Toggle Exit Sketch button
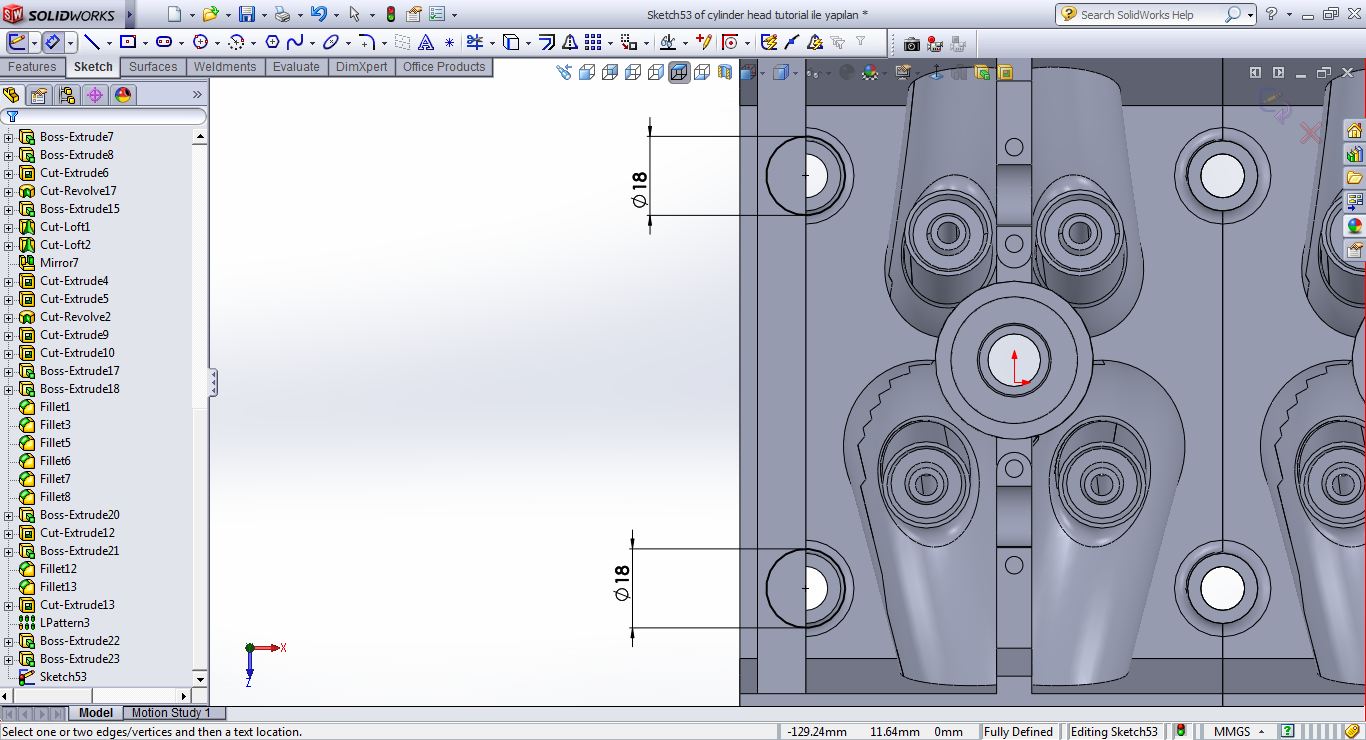Viewport: 1366px width, 740px height. tap(17, 43)
